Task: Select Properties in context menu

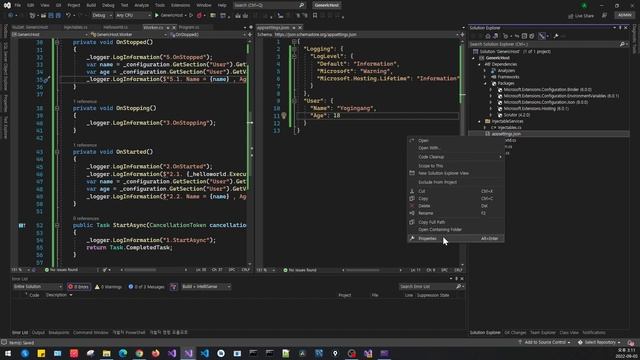Action: point(456,238)
